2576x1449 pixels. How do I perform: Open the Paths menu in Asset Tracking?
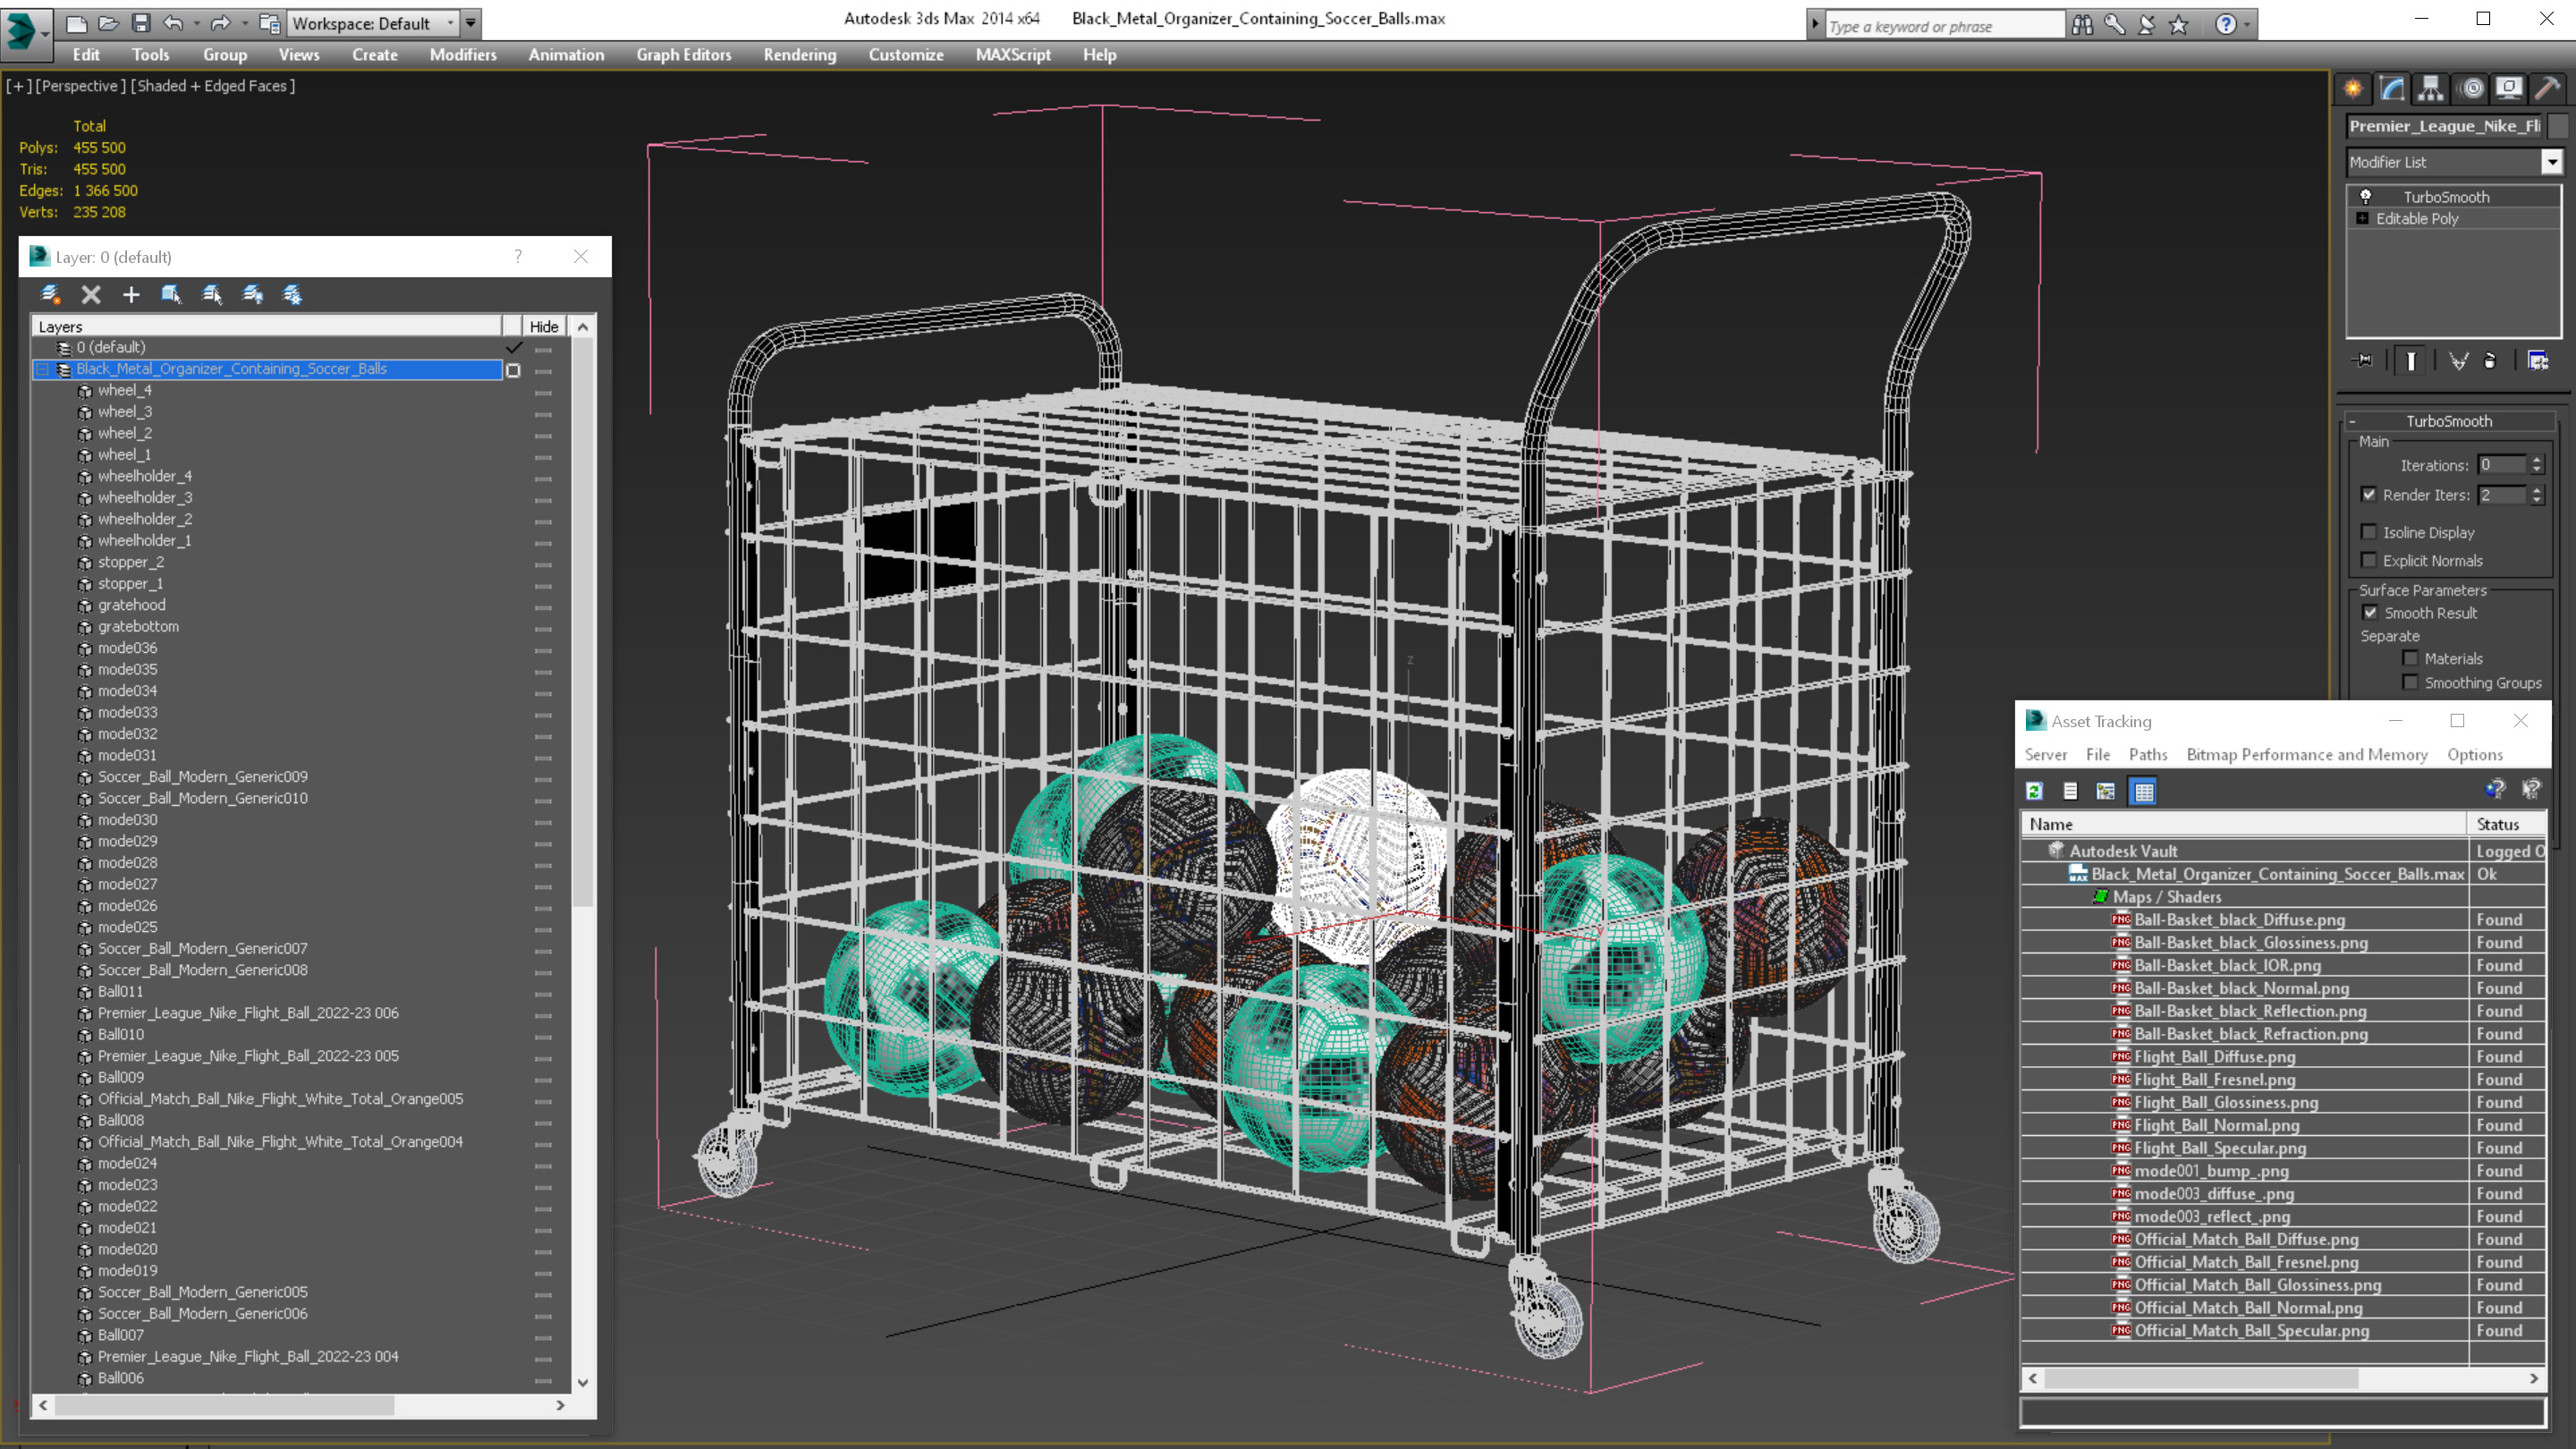(2148, 754)
